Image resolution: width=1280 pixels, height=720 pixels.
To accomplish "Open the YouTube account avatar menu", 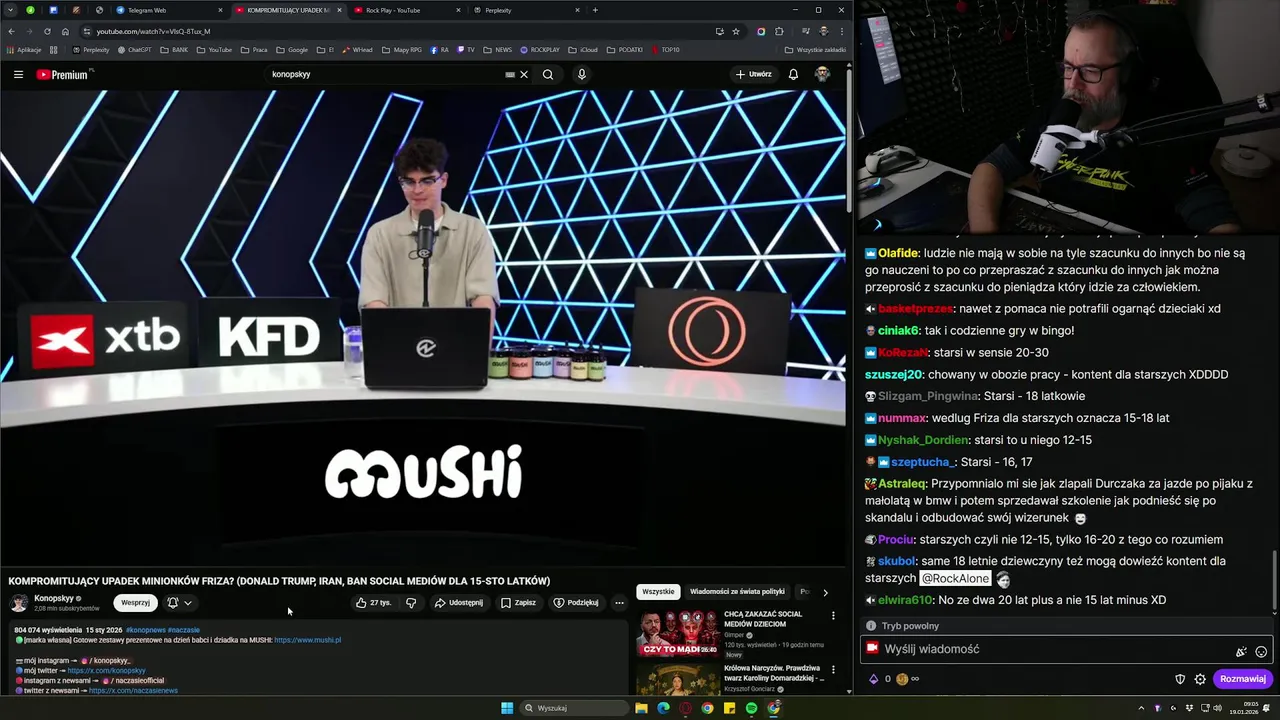I will coord(822,74).
